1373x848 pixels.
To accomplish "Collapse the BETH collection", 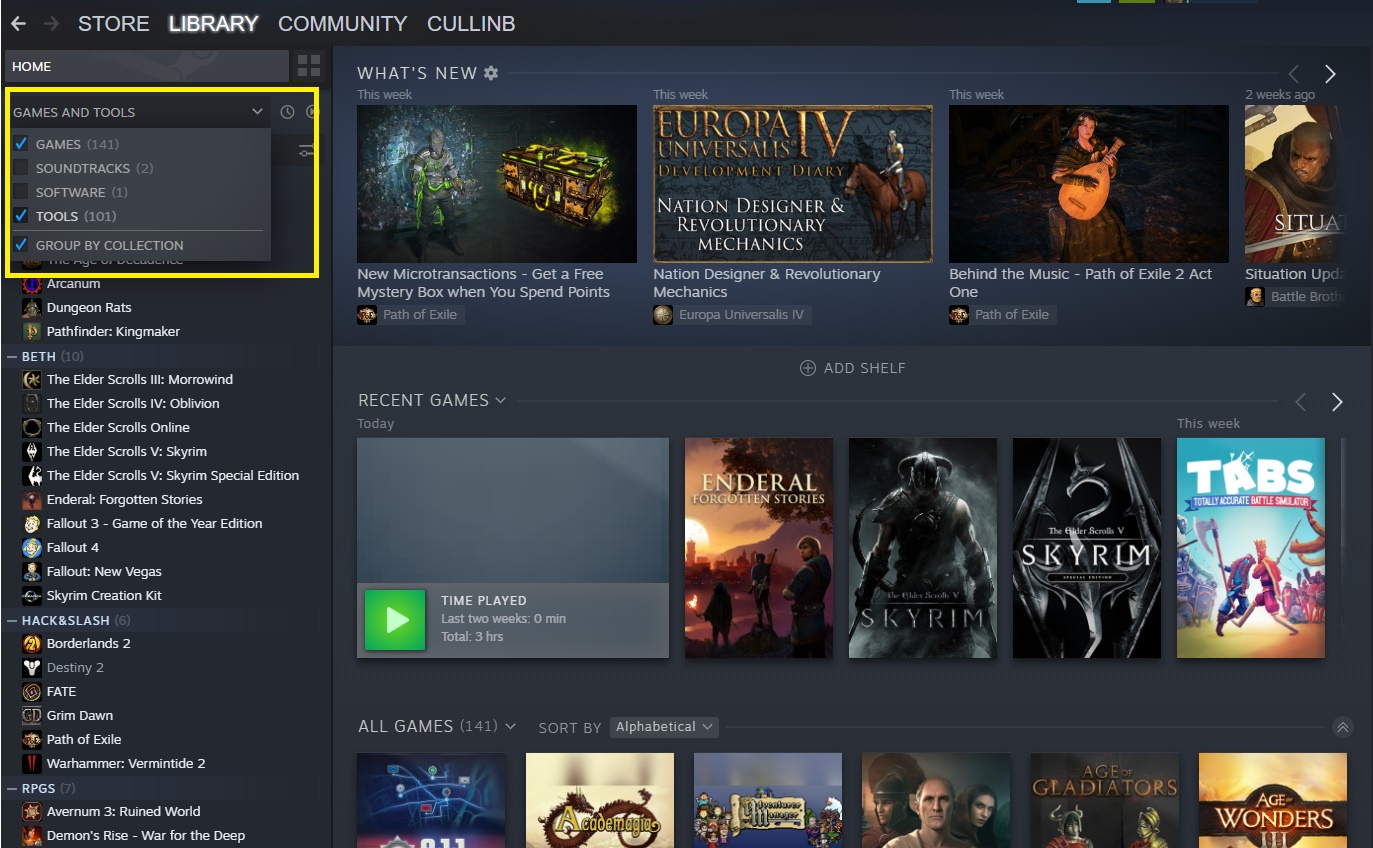I will [12, 356].
